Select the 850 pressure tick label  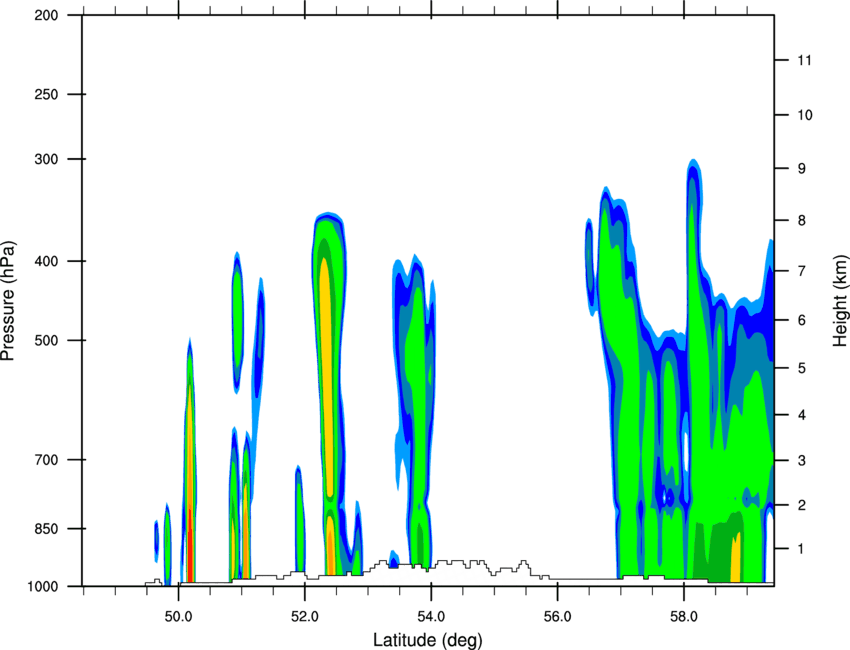pyautogui.click(x=46, y=529)
